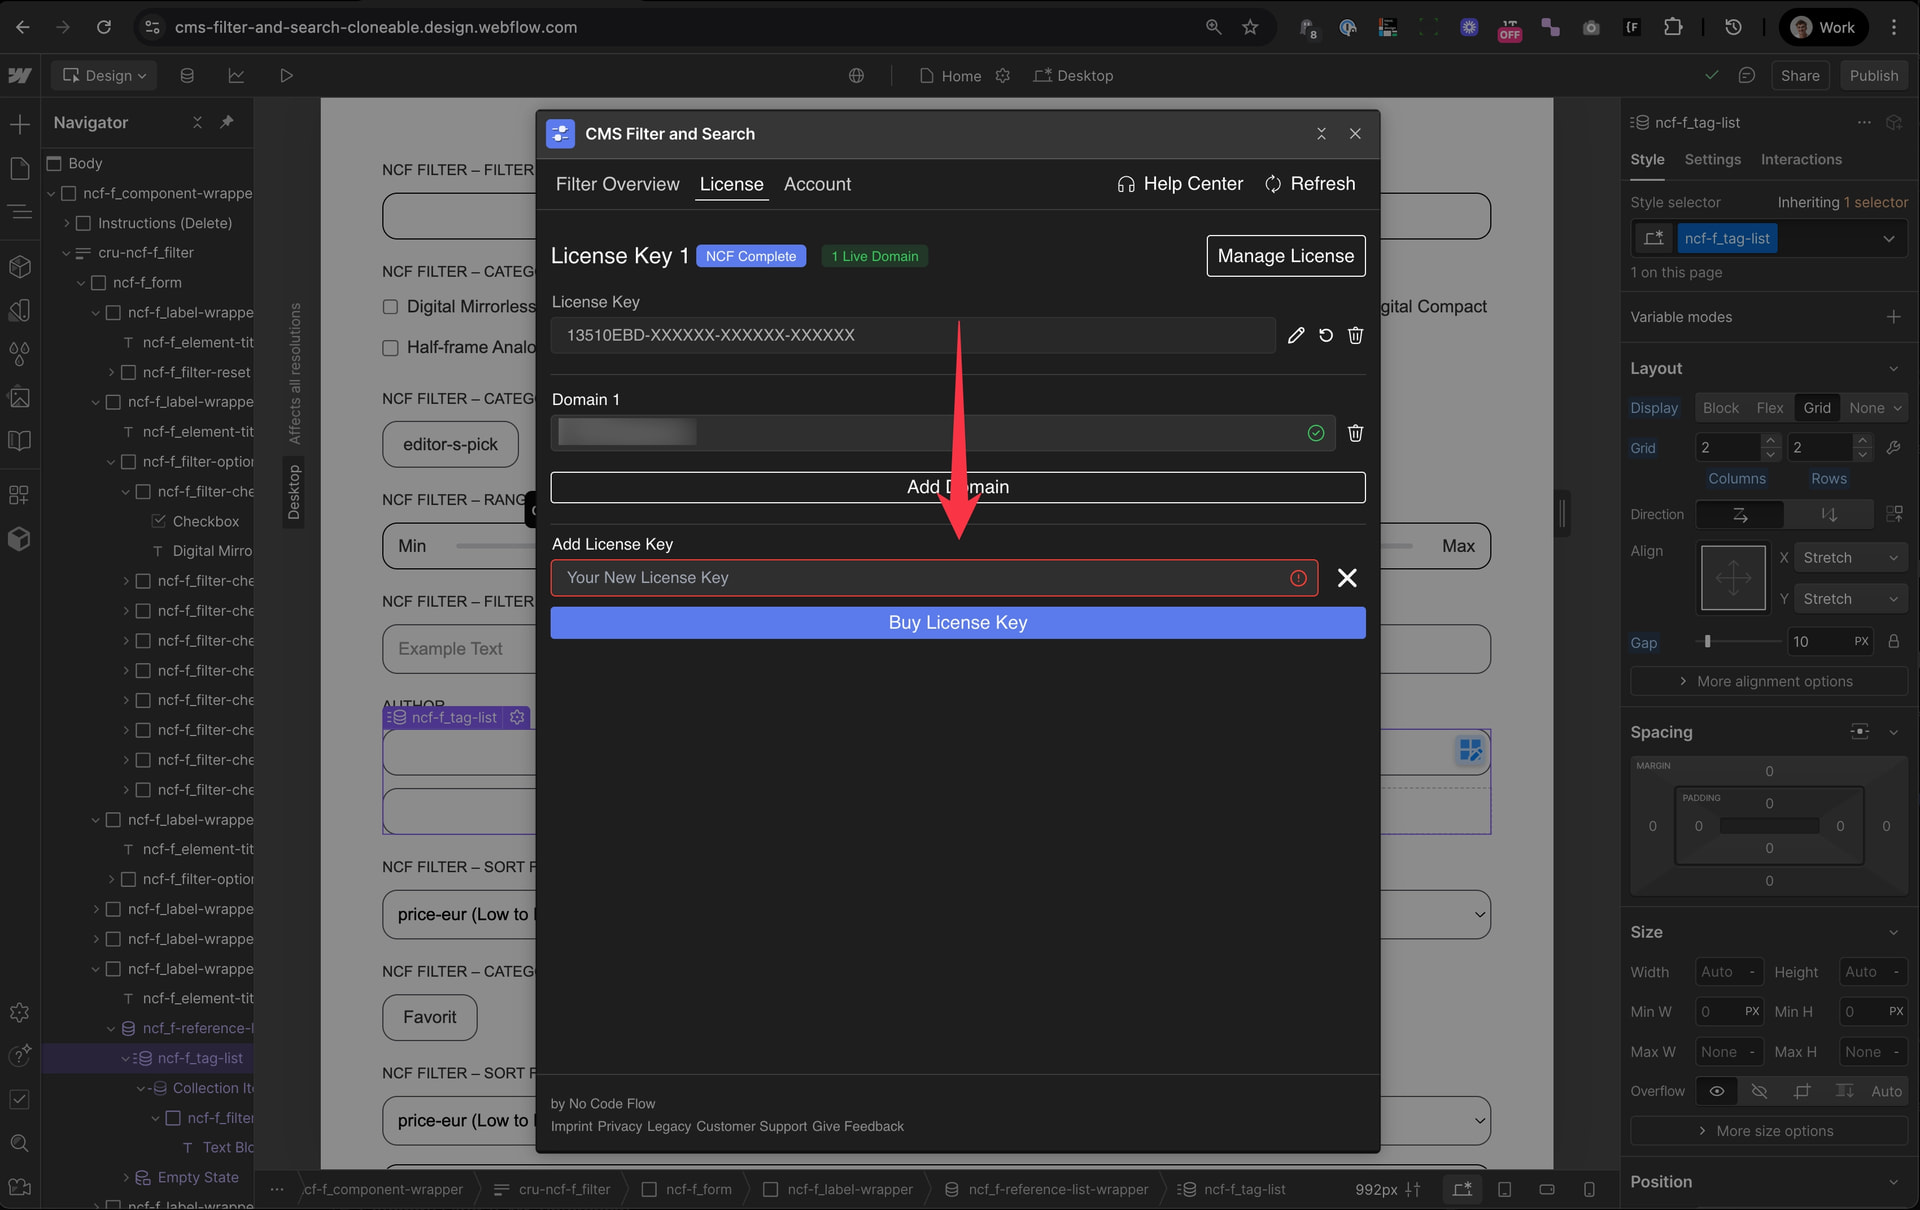
Task: Collapse the CMS Filter and Search dialog
Action: (1321, 134)
